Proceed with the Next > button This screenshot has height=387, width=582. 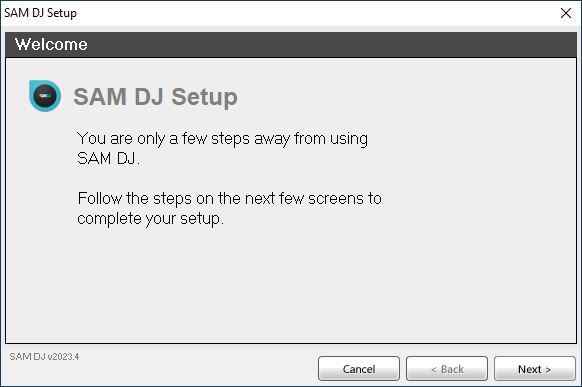pos(534,369)
